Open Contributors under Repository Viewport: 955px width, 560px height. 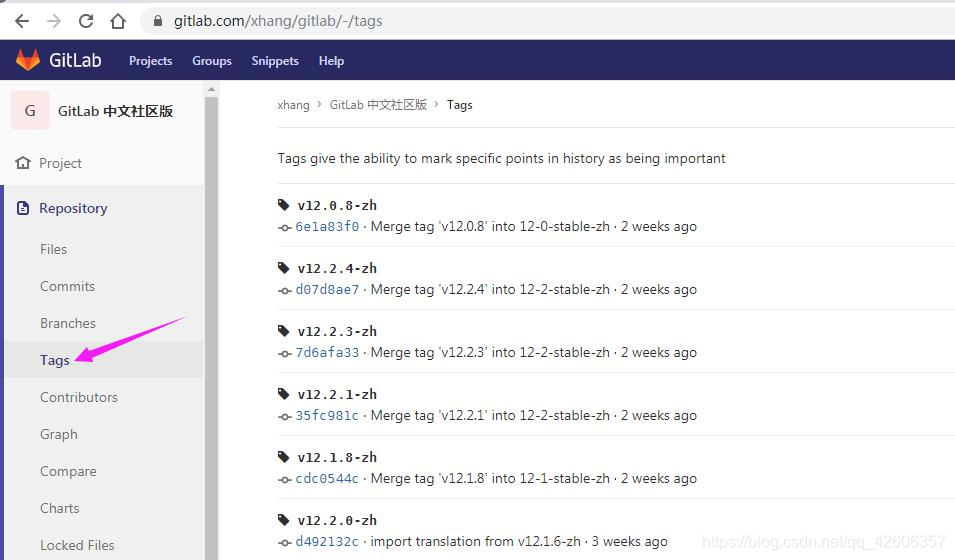tap(79, 397)
